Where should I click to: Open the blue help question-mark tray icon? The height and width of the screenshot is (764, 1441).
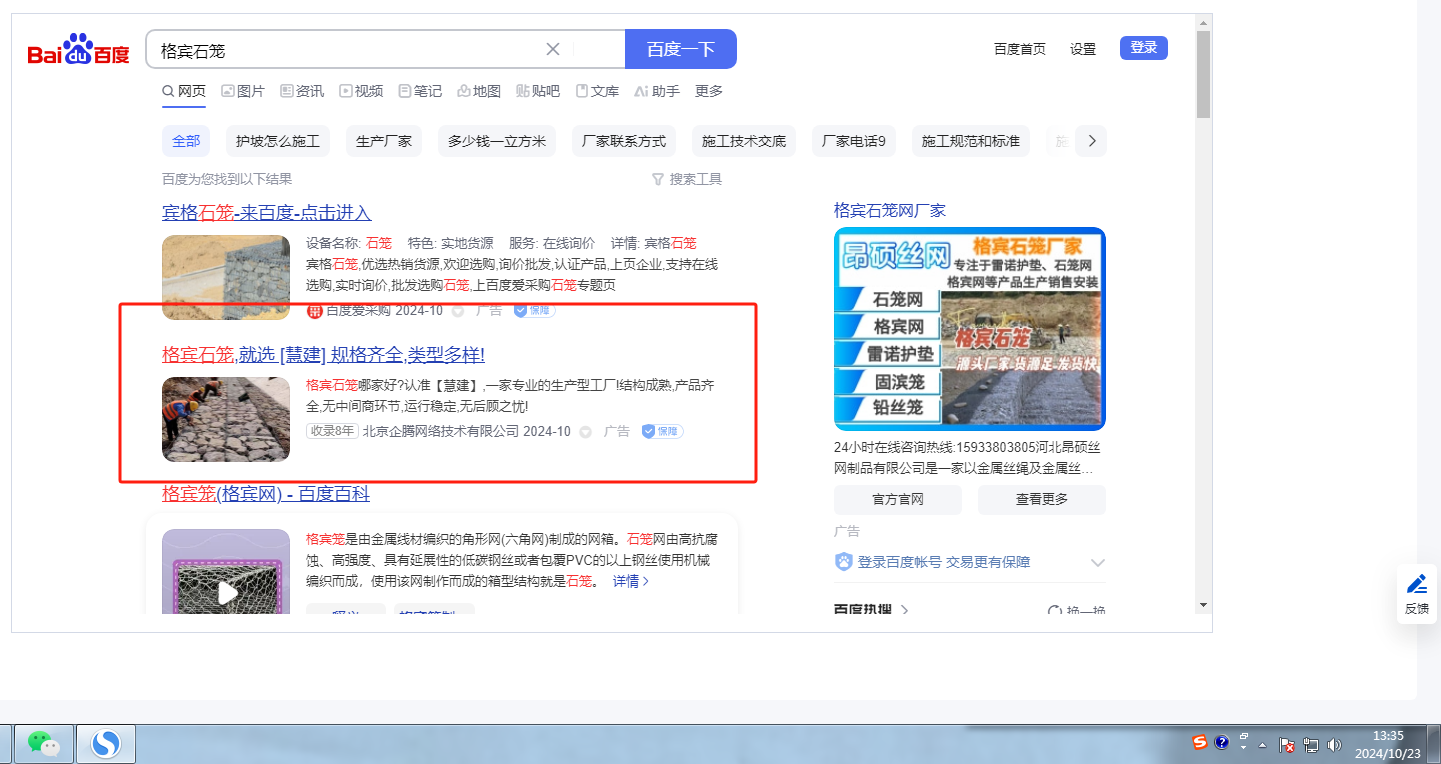(x=1221, y=743)
